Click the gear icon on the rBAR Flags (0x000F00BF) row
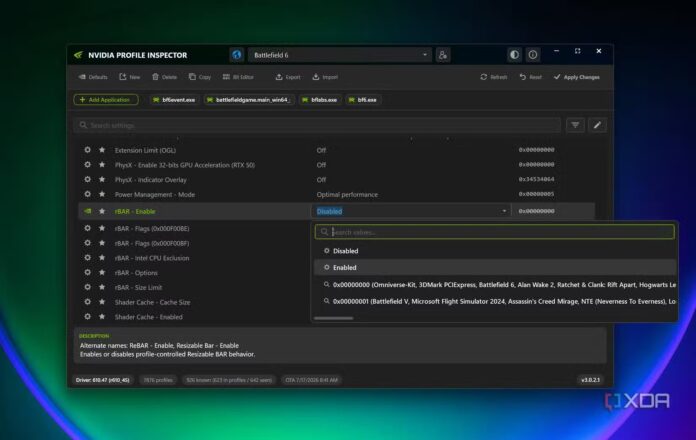Viewport: 696px width, 440px height. point(87,243)
